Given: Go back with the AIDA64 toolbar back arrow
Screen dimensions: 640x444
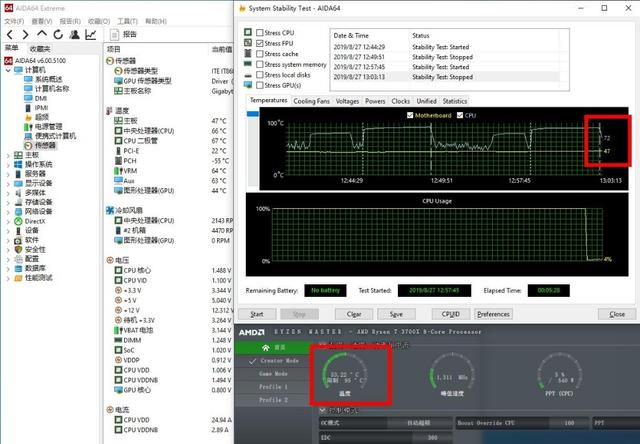Looking at the screenshot, I should point(10,35).
